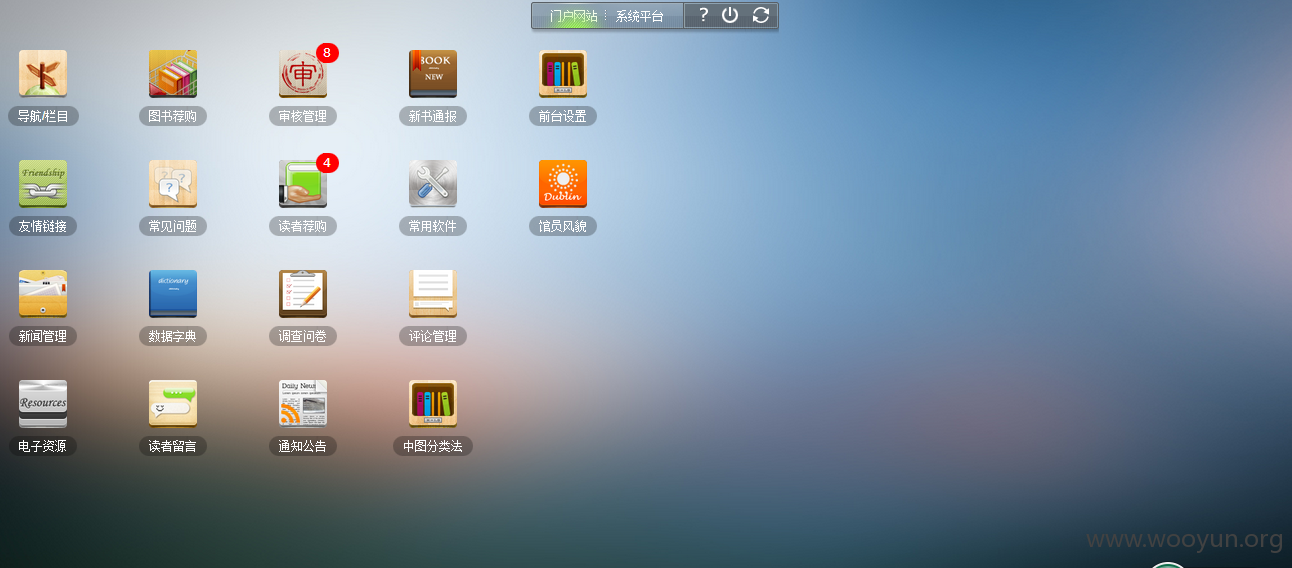1292x568 pixels.
Task: Click the 常用软件 text label
Action: tap(433, 226)
